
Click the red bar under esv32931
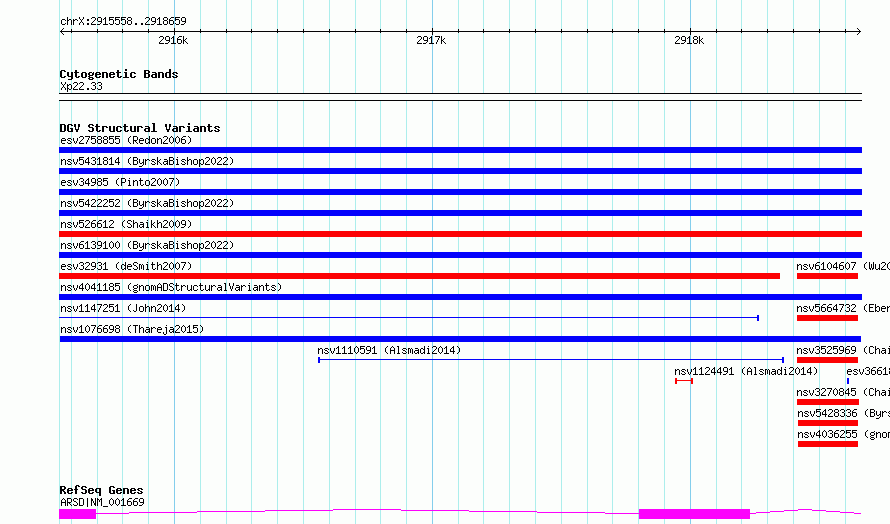419,276
